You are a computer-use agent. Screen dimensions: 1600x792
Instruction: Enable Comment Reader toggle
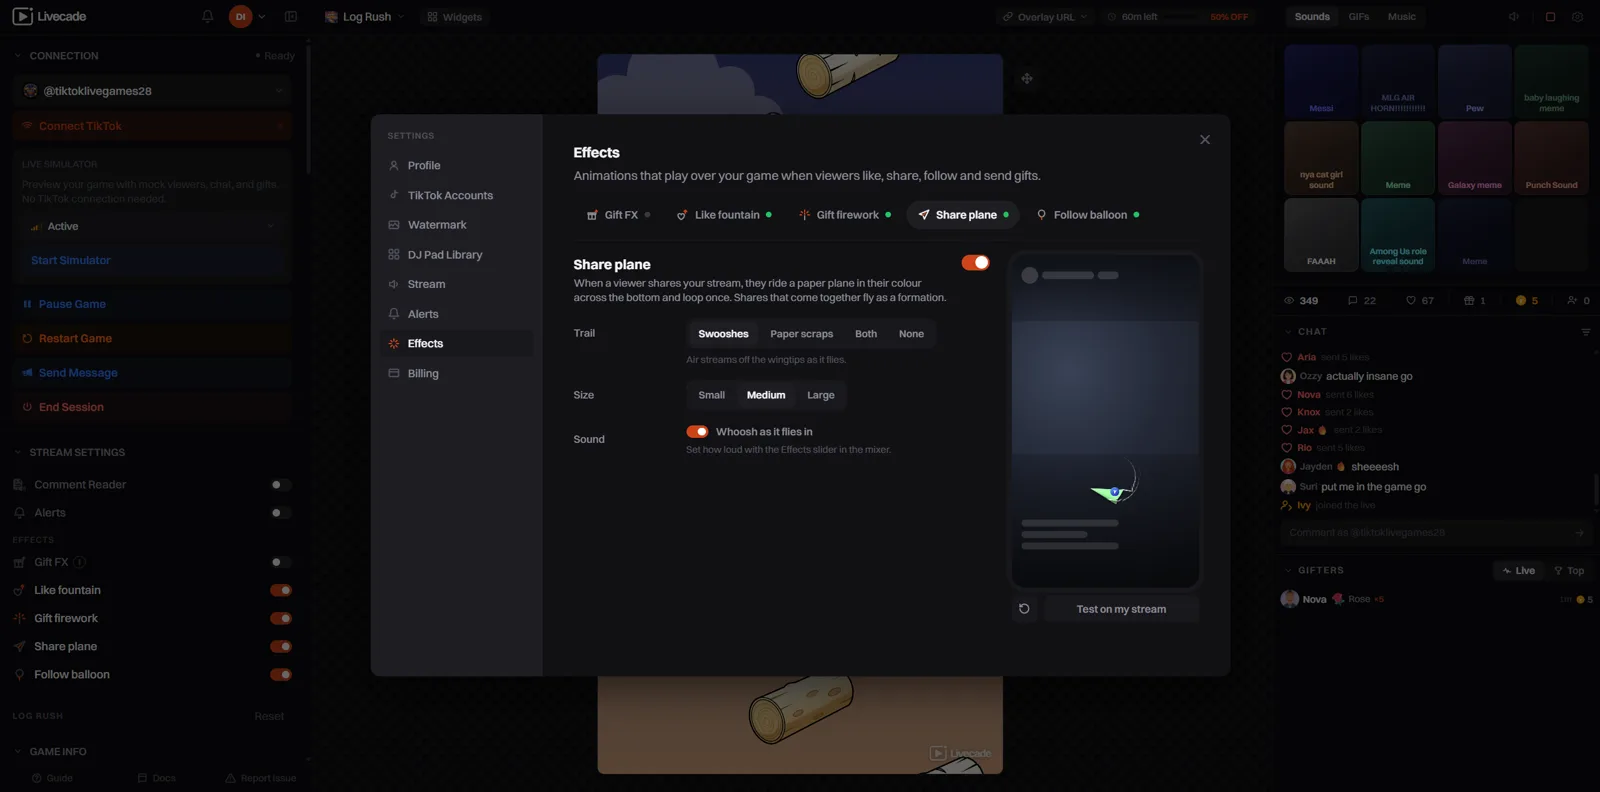(281, 485)
